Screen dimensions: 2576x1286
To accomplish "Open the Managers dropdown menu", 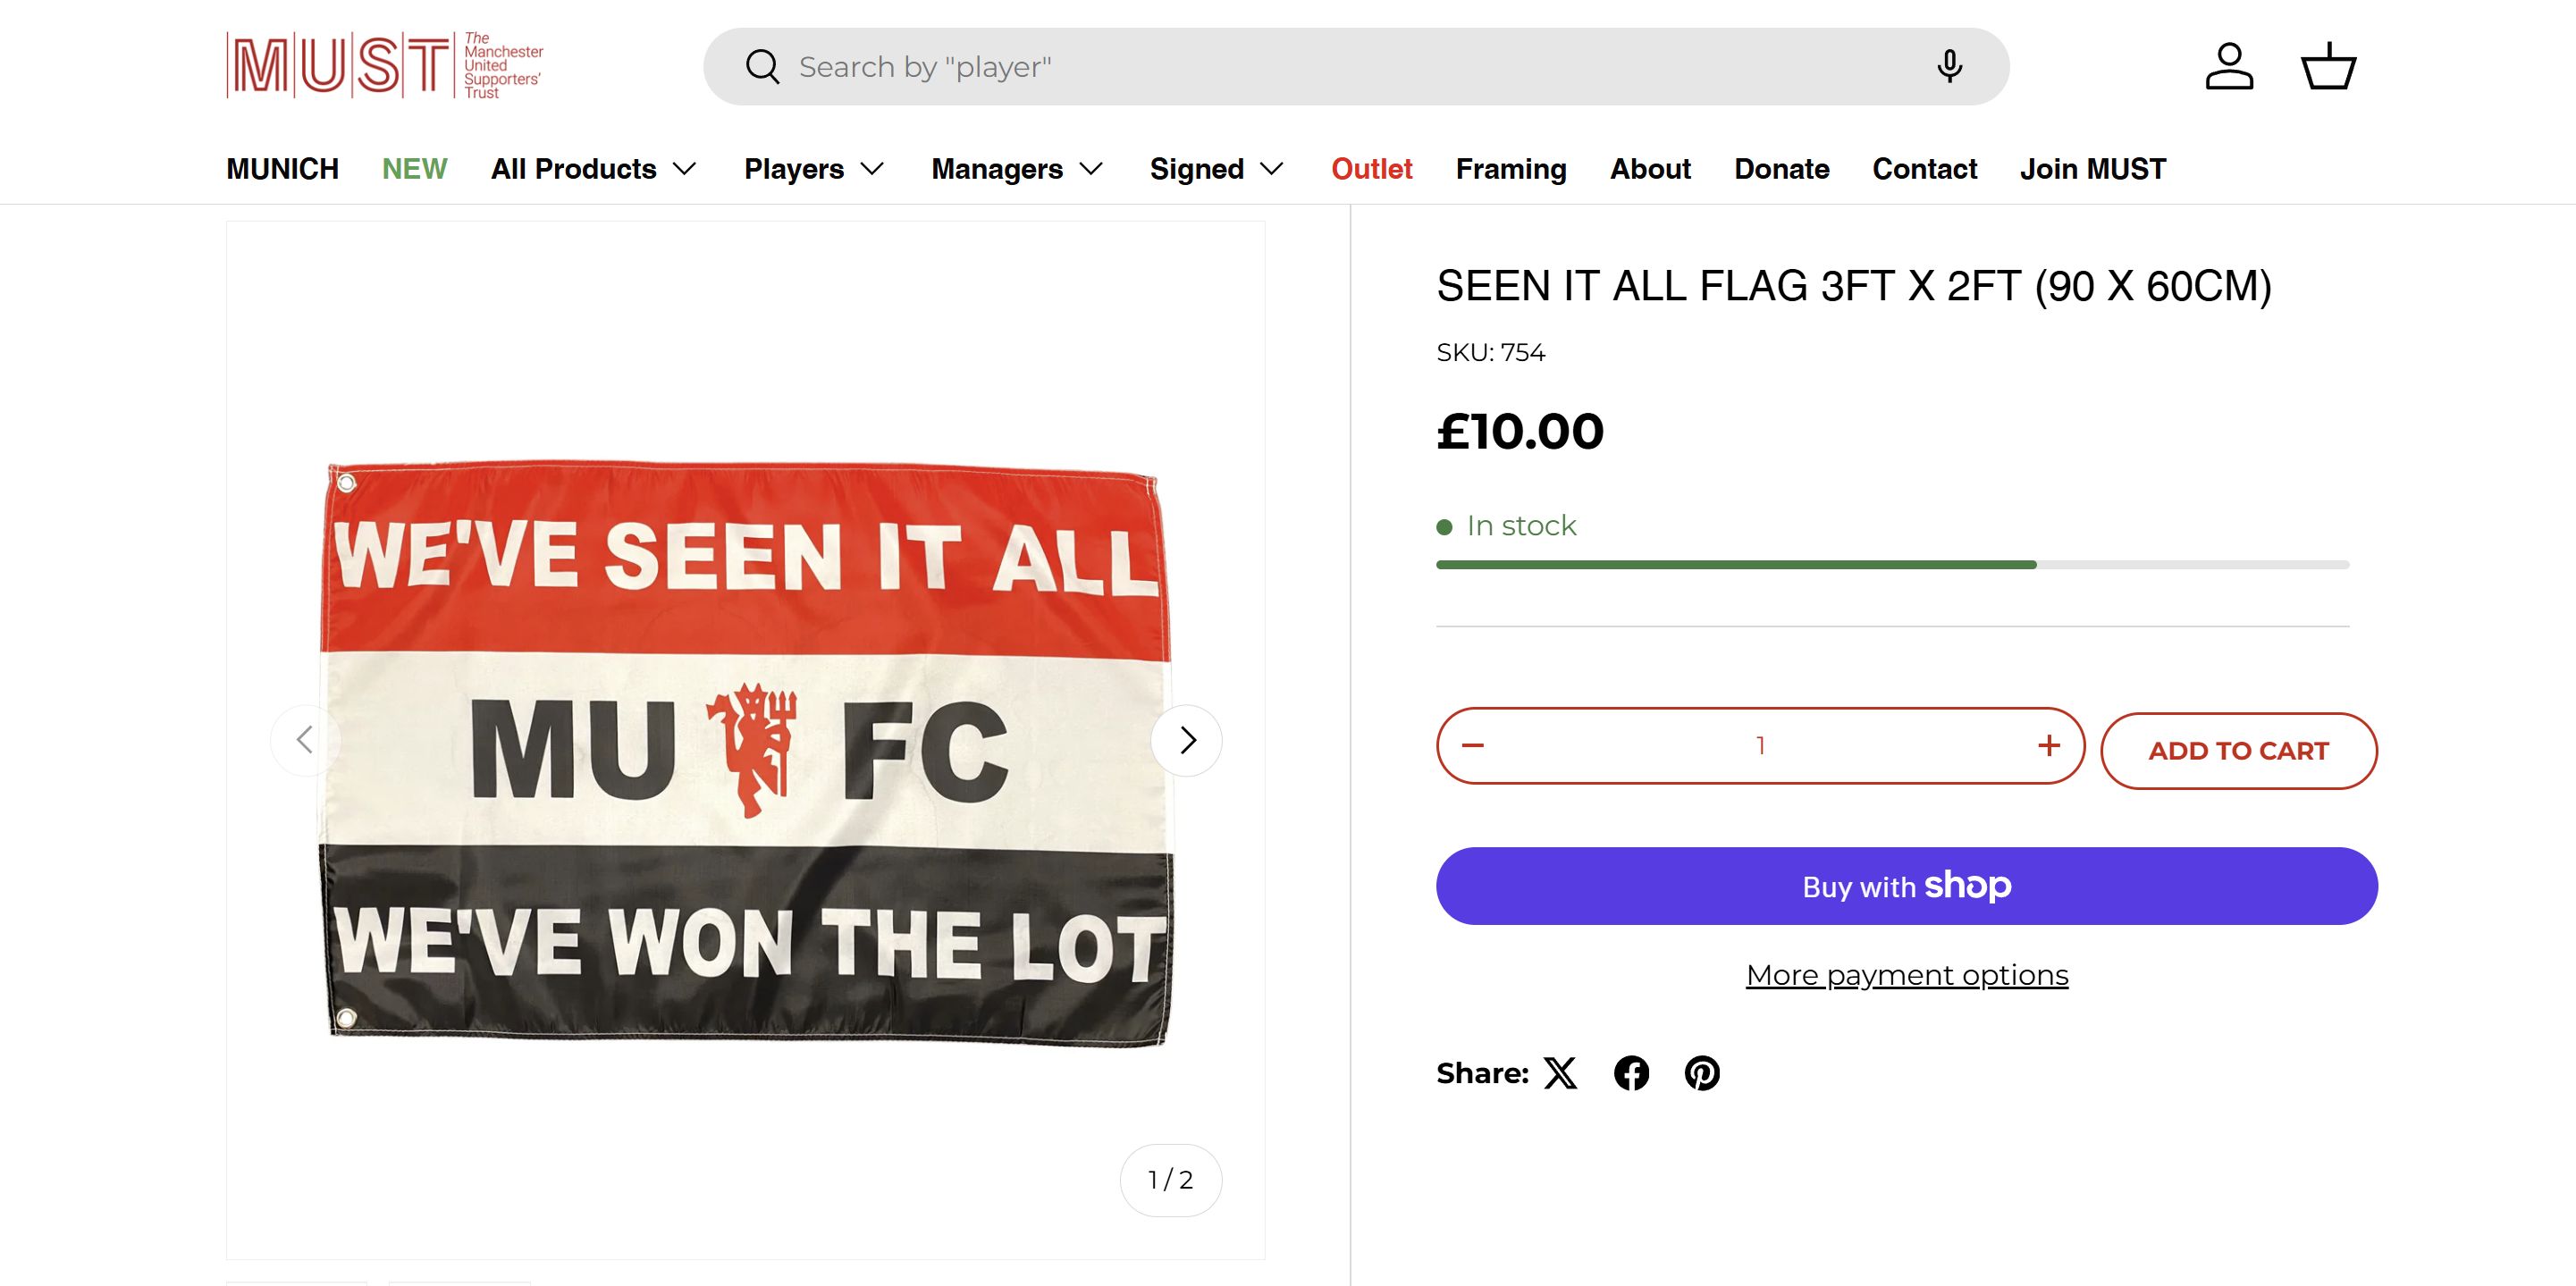I will (x=1017, y=169).
